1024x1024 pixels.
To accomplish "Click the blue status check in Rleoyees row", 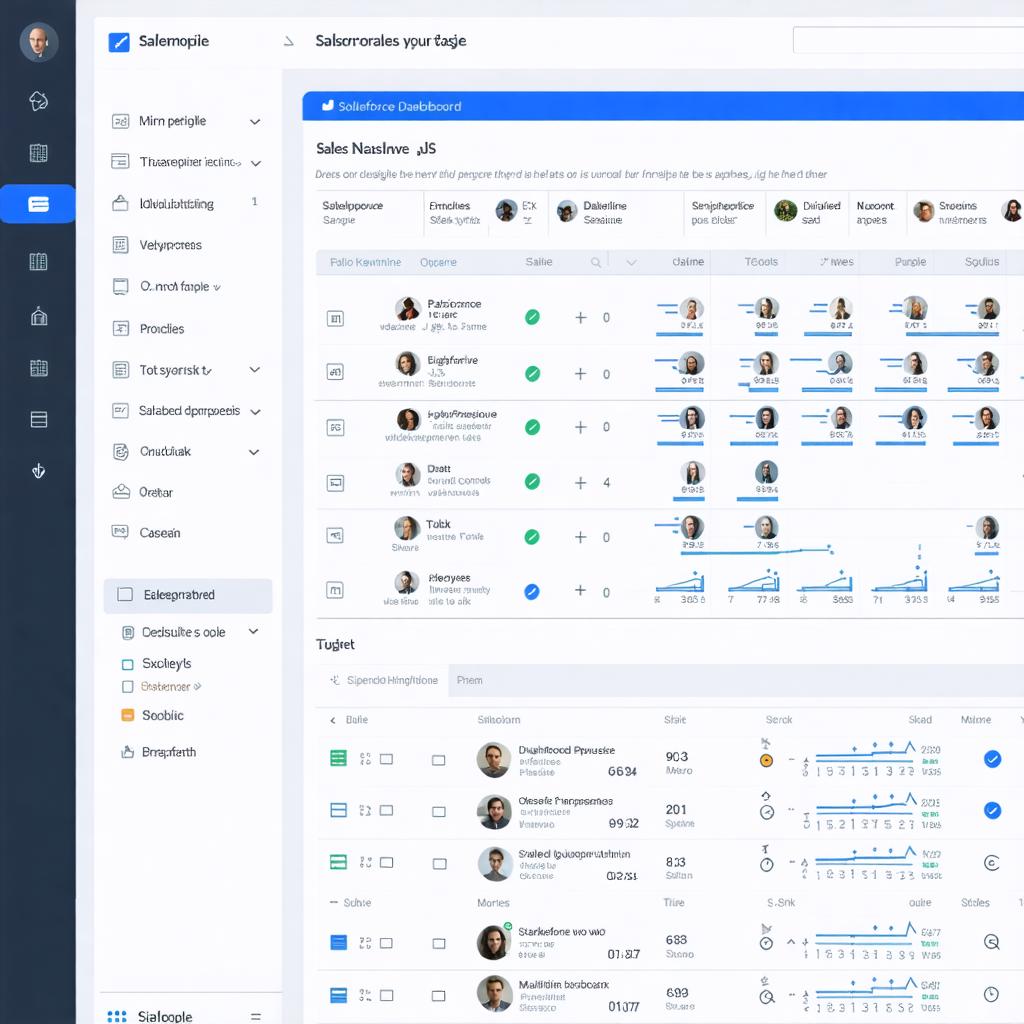I will [532, 592].
